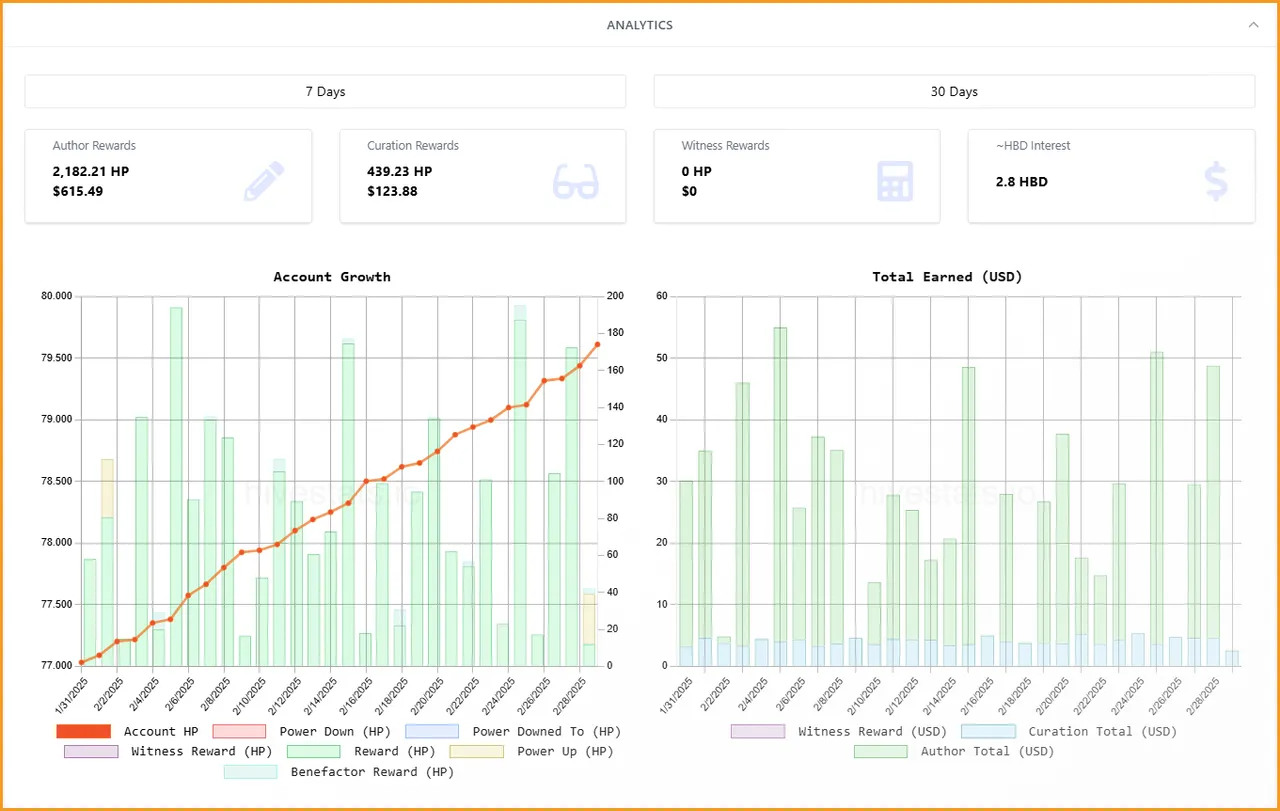Click the "140" right-axis label on Account Growth
1280x811 pixels.
click(x=615, y=407)
